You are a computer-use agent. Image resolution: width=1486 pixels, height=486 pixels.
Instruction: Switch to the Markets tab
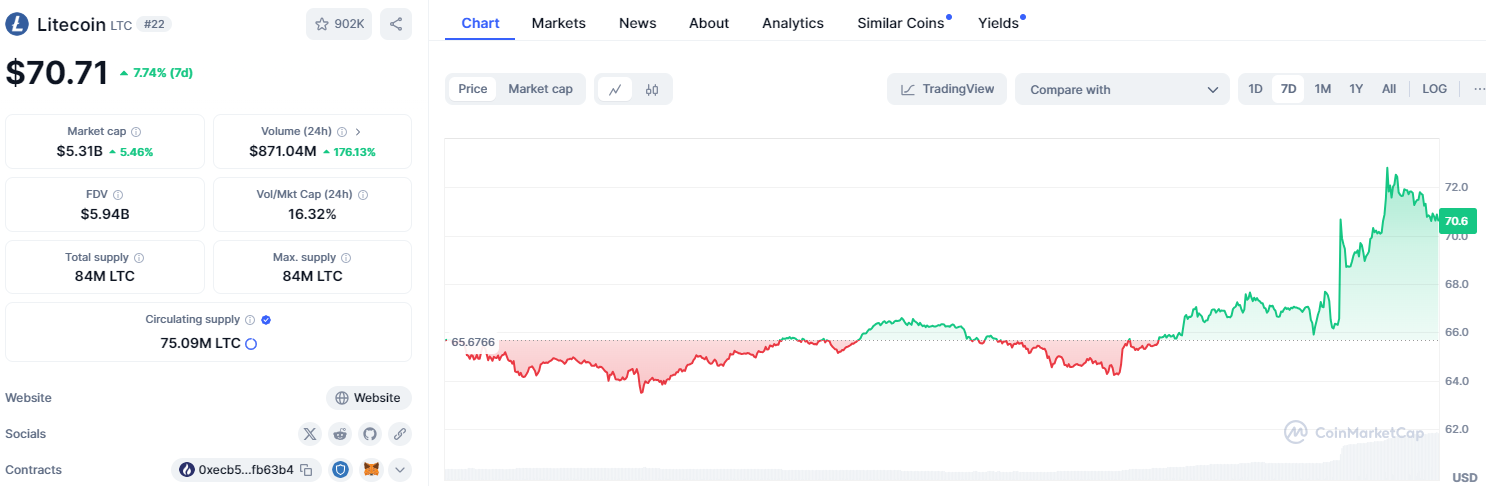559,23
